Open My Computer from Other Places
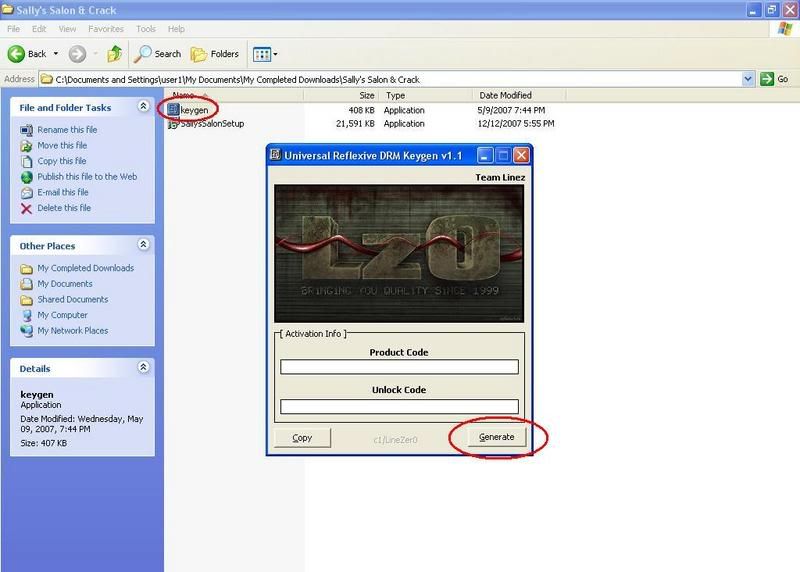The height and width of the screenshot is (572, 800). pyautogui.click(x=63, y=315)
